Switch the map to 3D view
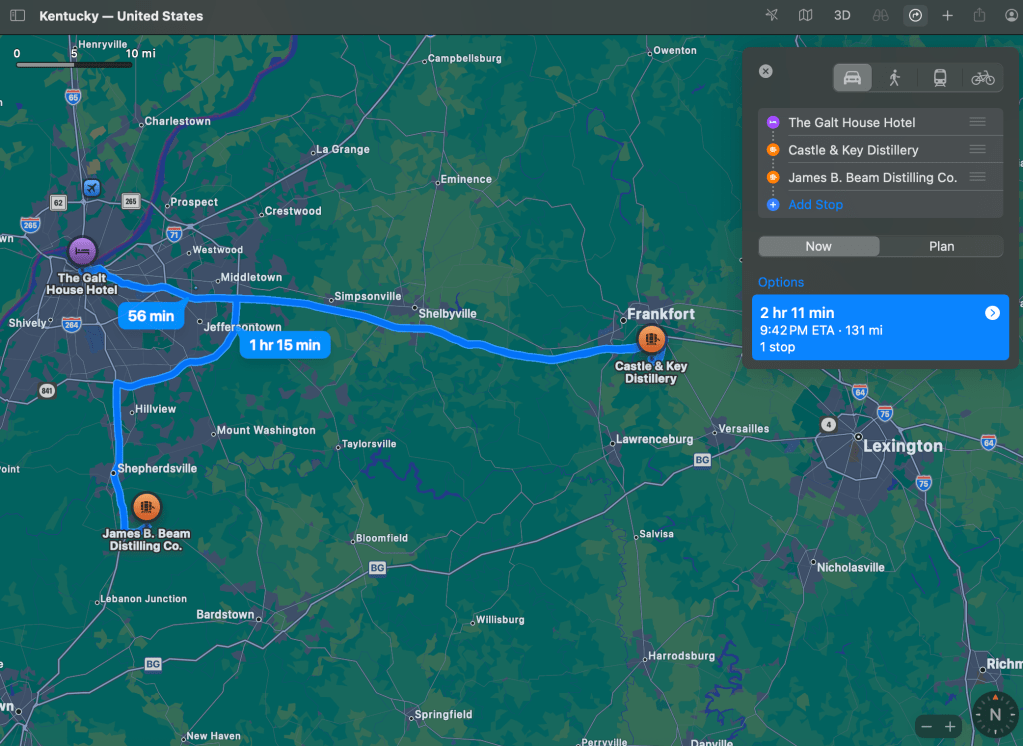The image size is (1023, 746). point(842,16)
